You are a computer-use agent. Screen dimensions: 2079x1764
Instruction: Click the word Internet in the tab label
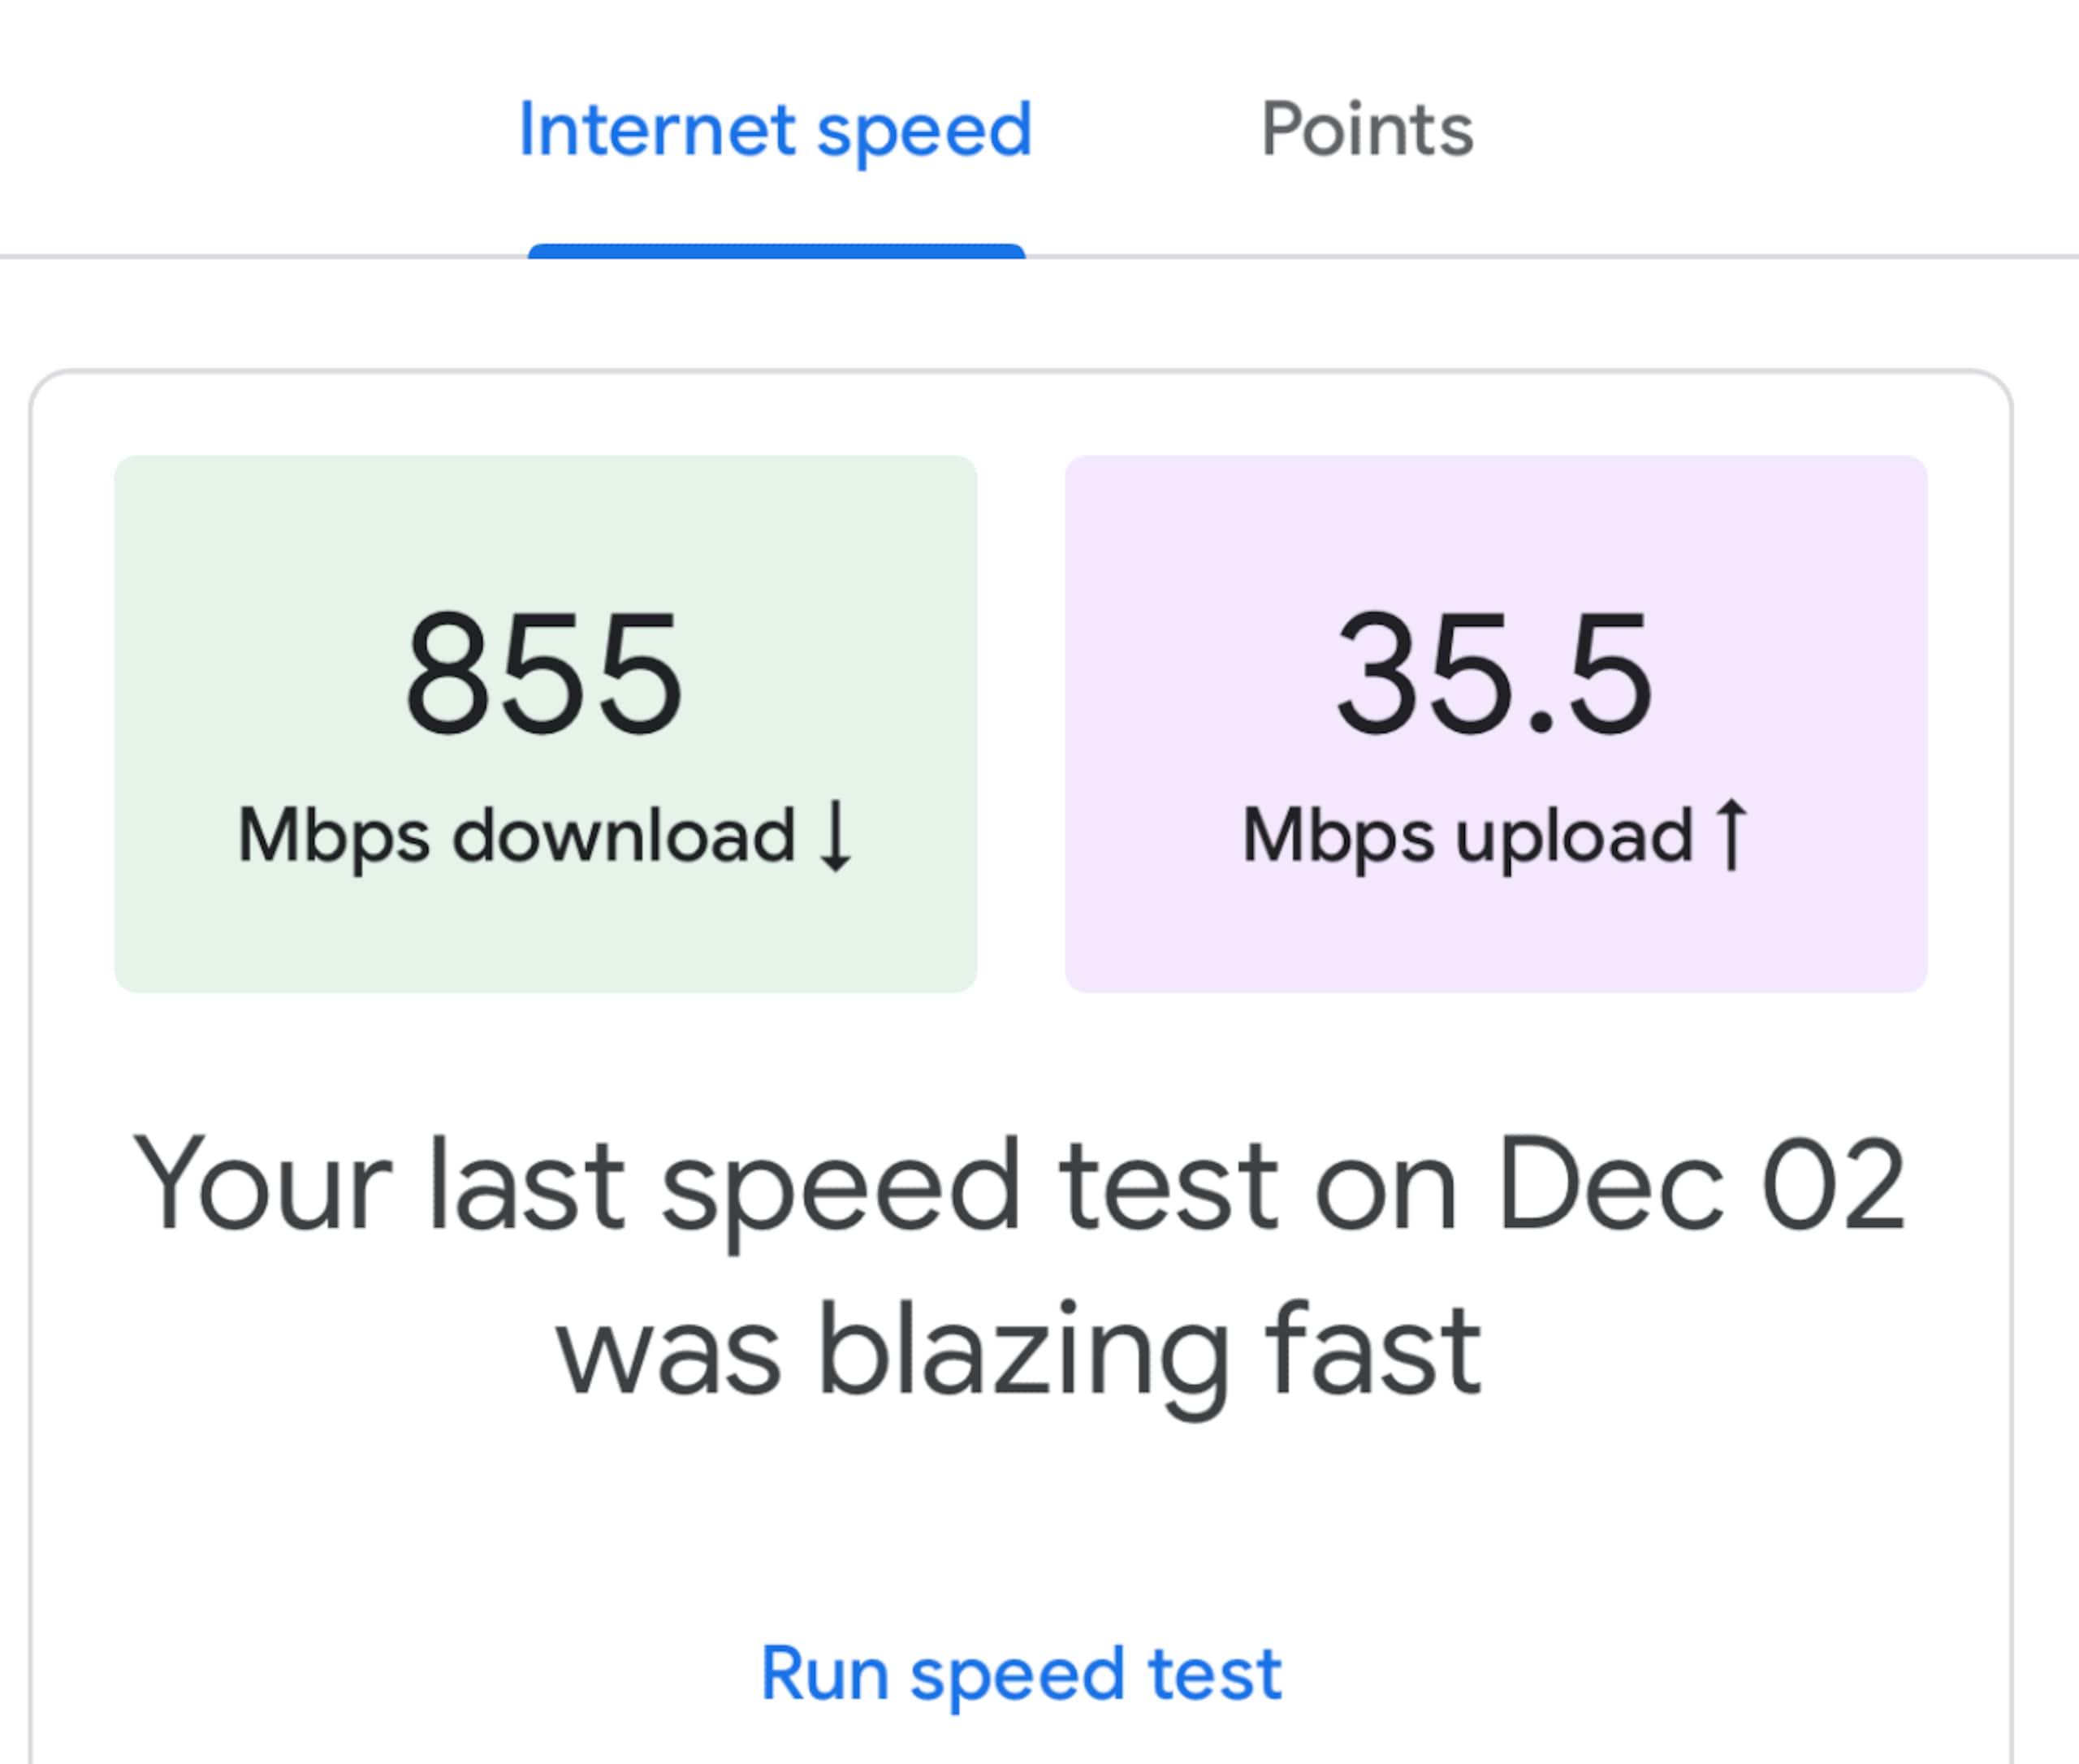pos(657,130)
